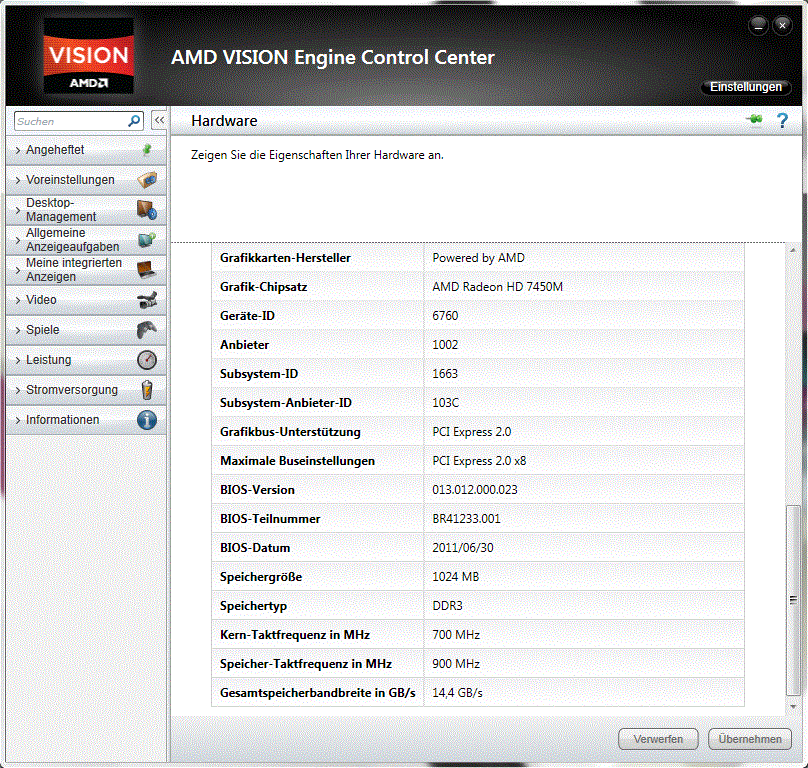The image size is (808, 768).
Task: Expand the Video section chevron
Action: [18, 300]
